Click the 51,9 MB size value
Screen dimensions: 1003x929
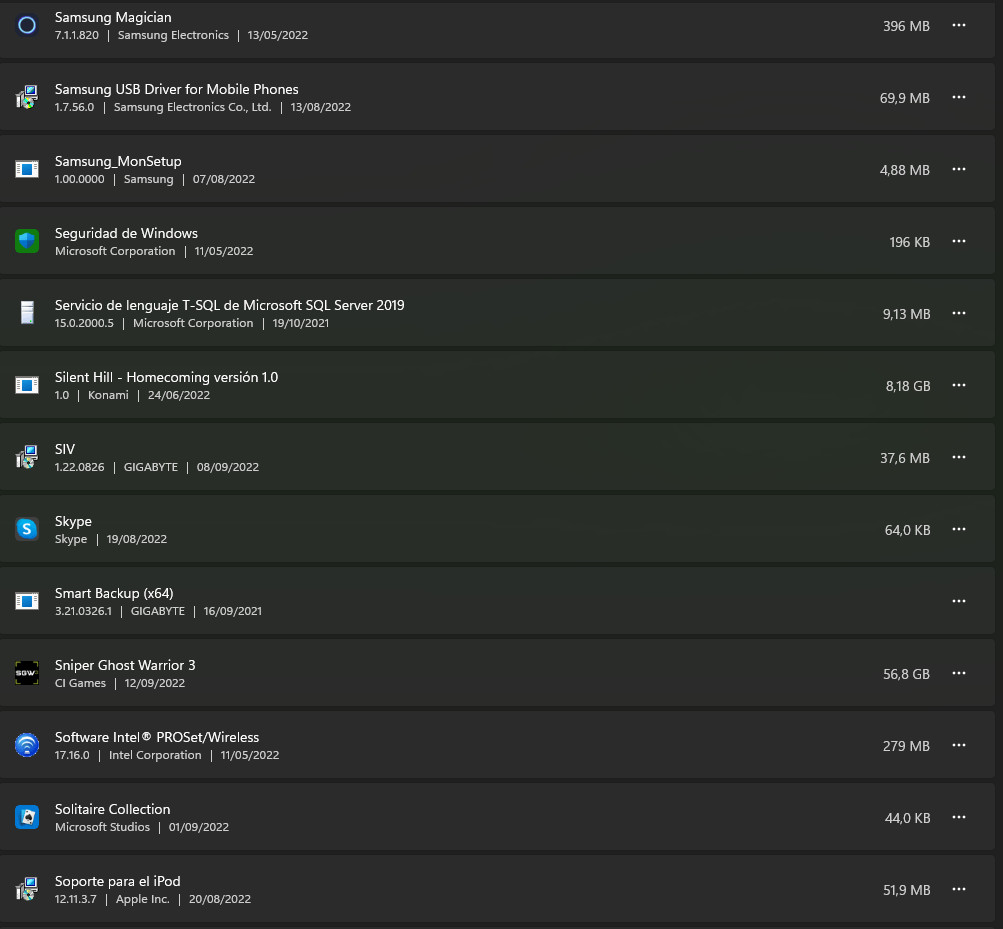coord(906,890)
